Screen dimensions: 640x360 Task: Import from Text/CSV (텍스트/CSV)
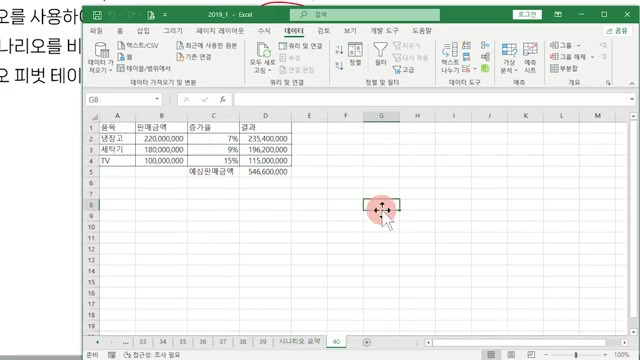[138, 45]
